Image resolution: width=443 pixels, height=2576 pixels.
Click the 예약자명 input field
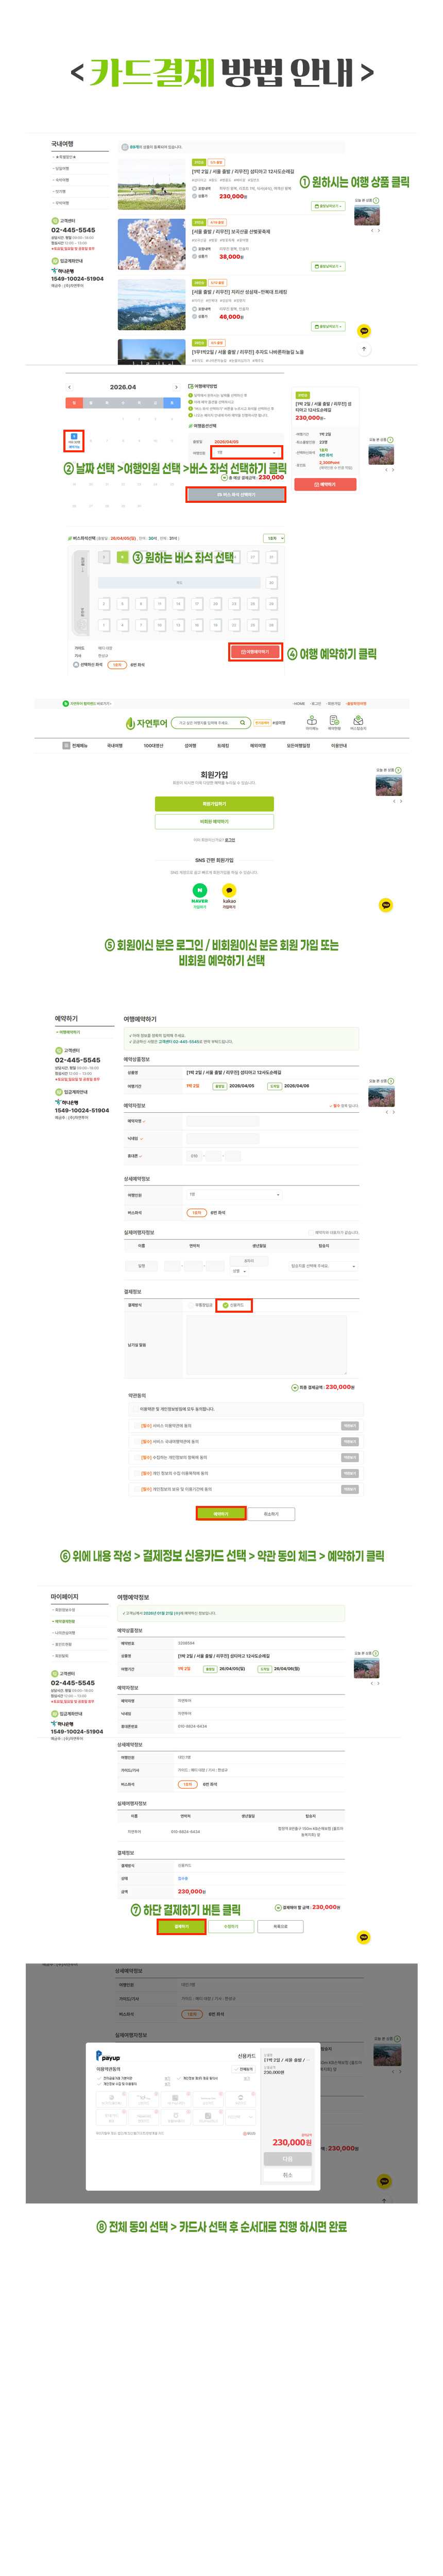click(x=222, y=1121)
